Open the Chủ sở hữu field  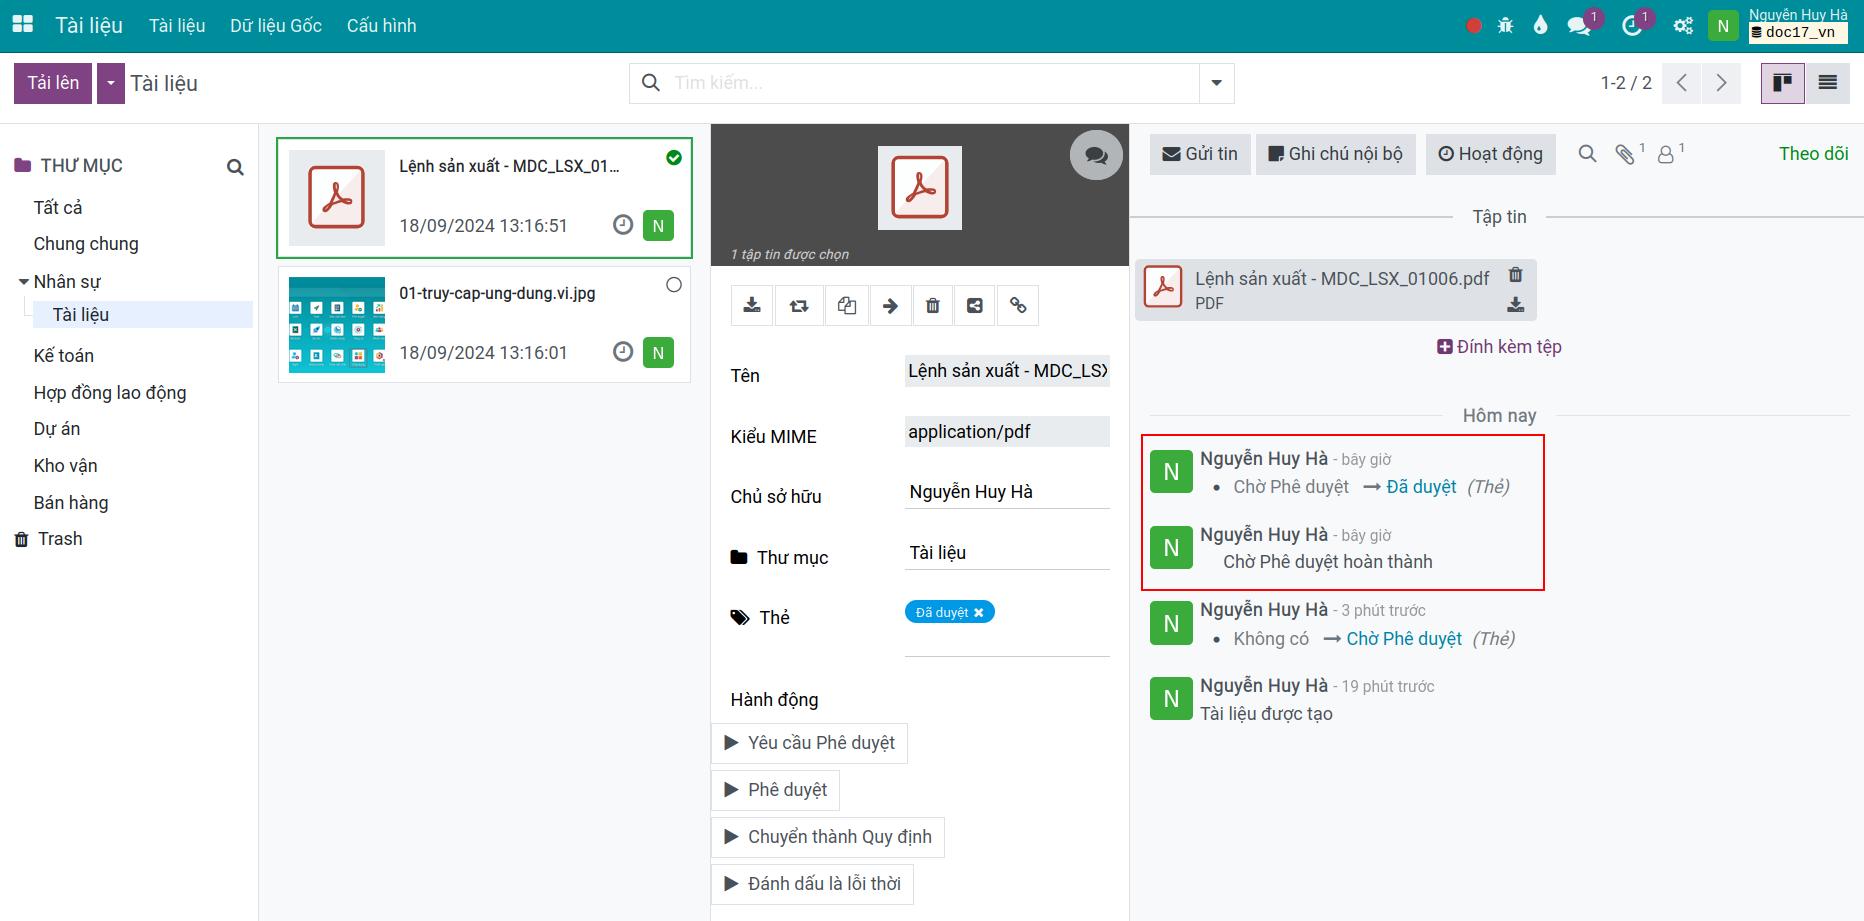tap(1007, 492)
